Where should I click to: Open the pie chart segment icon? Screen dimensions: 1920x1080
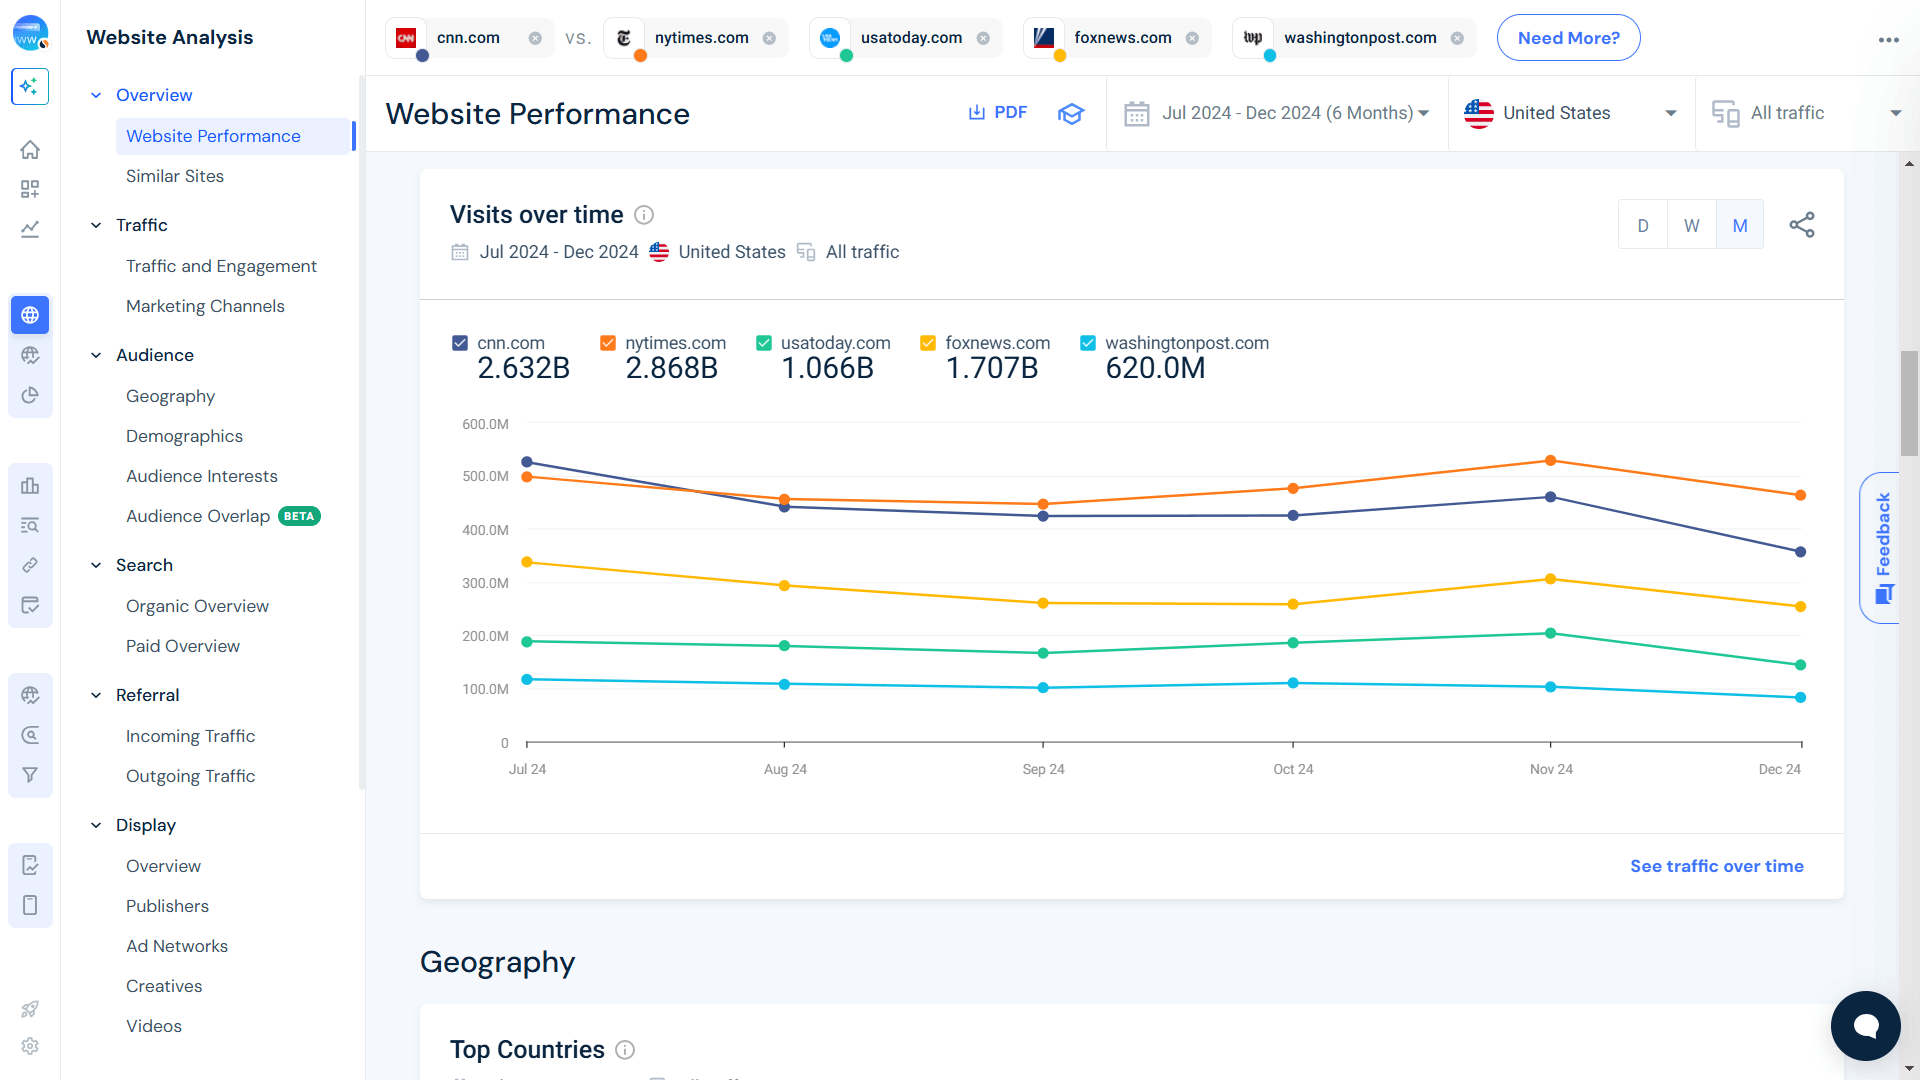(30, 395)
